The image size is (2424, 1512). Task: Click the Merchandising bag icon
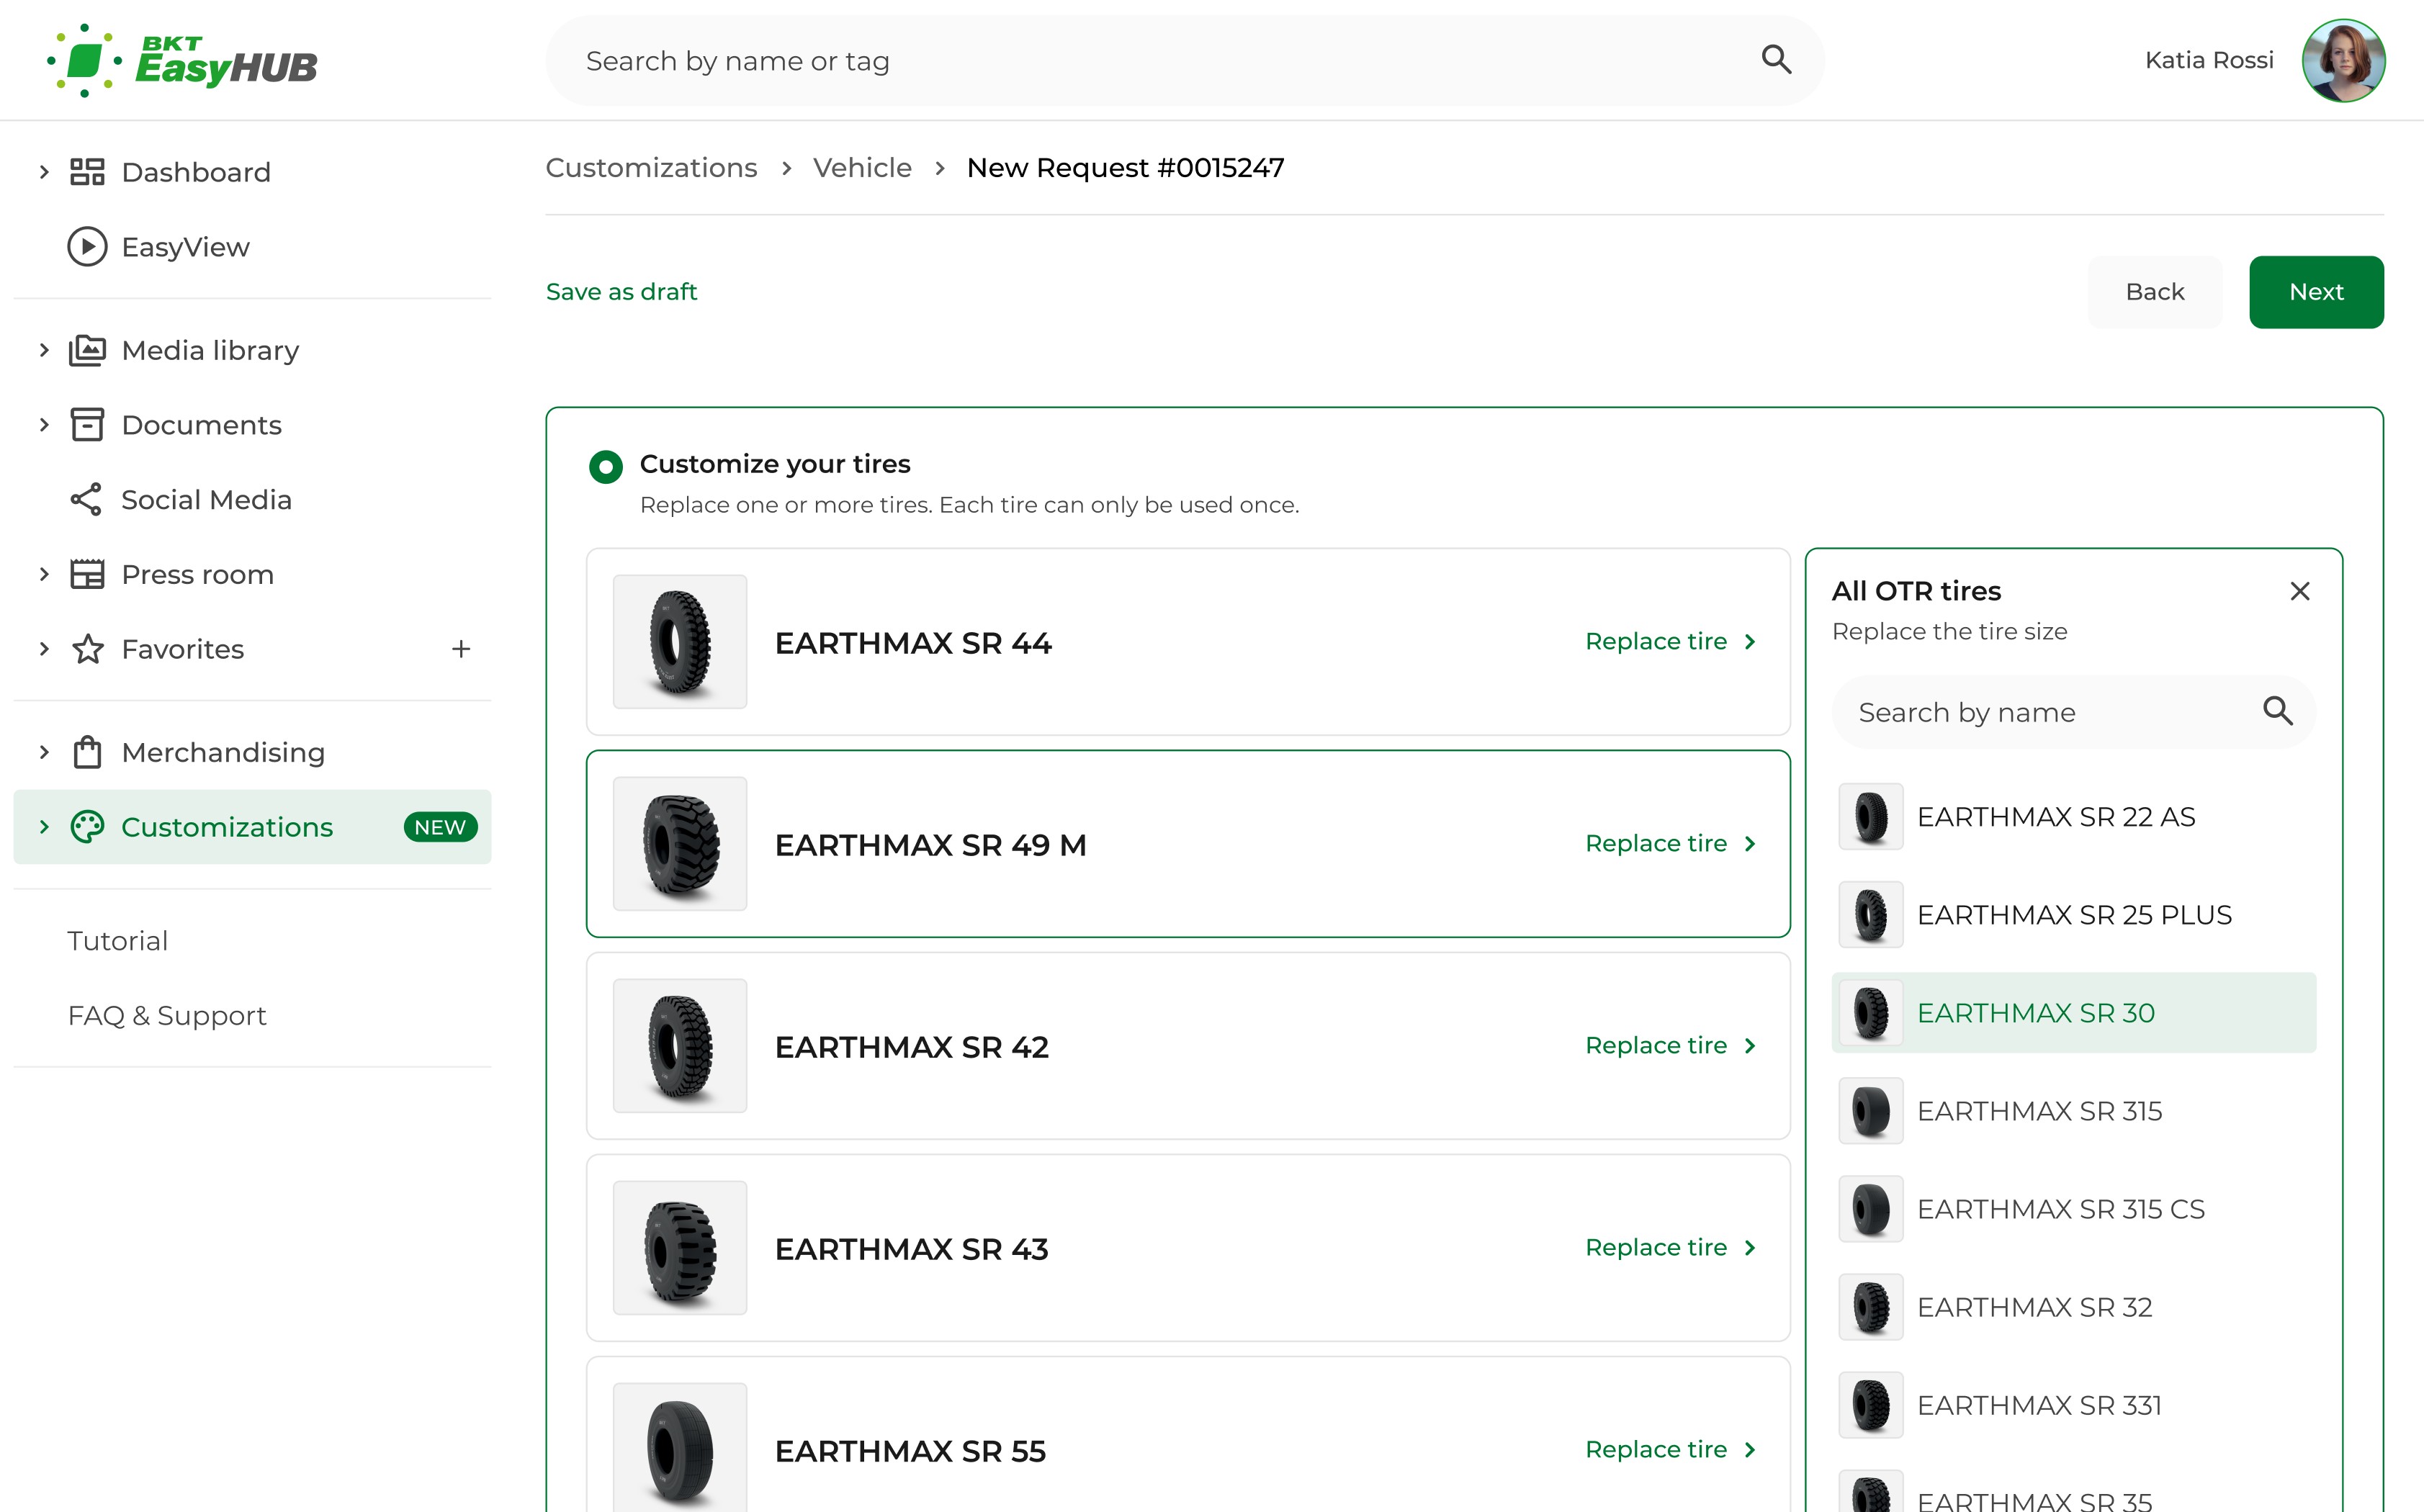[87, 752]
